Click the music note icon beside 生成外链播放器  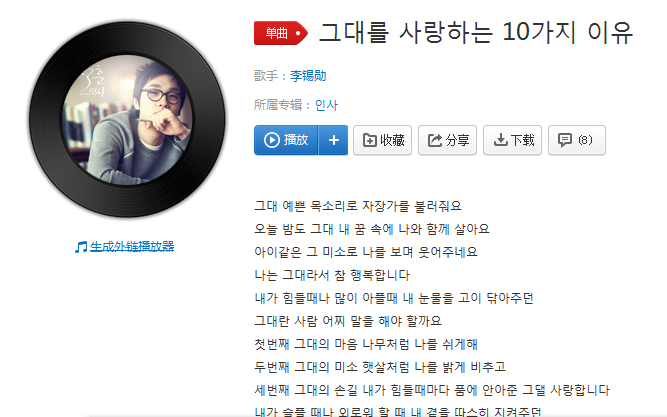tap(81, 247)
